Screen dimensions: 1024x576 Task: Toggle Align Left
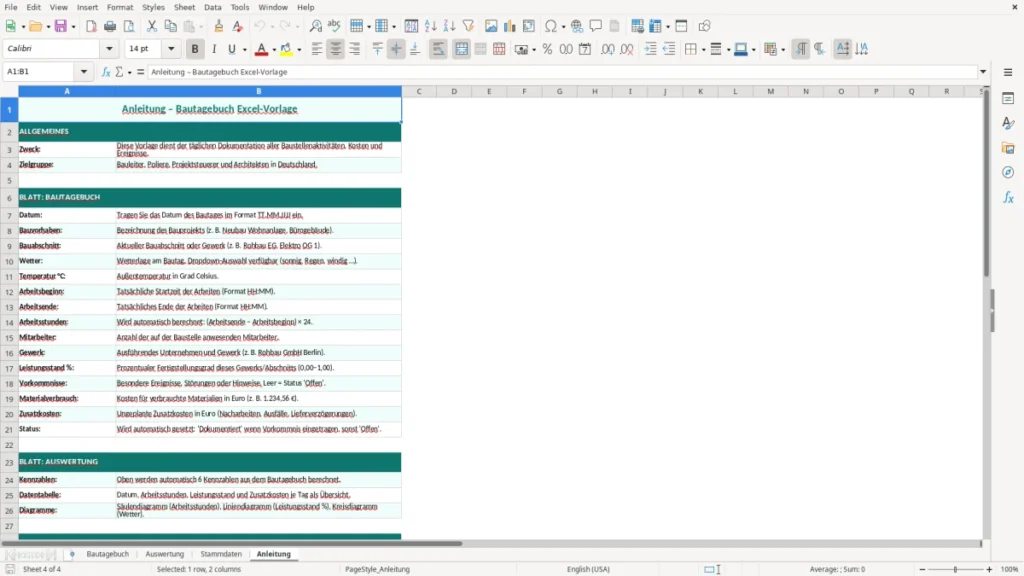[317, 49]
